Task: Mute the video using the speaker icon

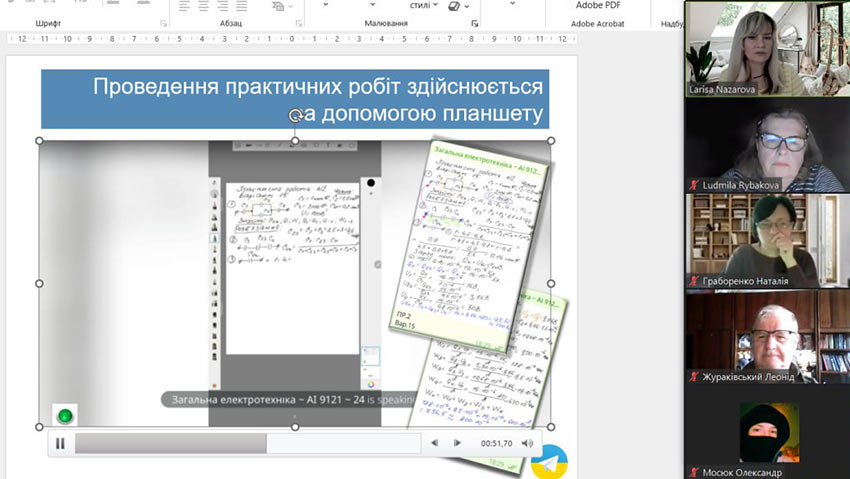Action: 527,443
